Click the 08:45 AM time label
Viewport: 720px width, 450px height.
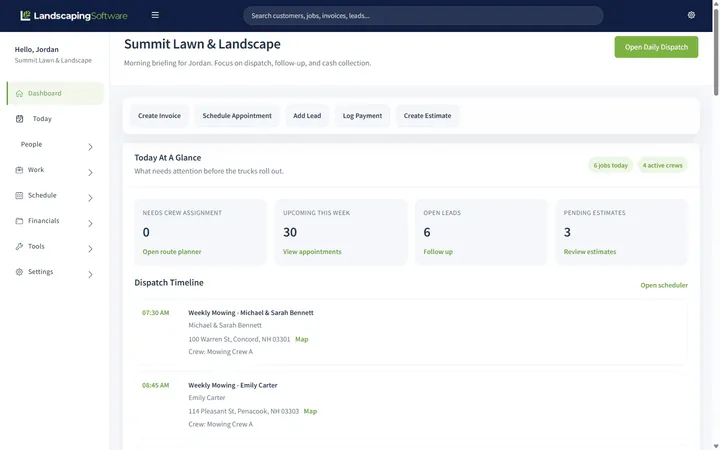click(x=156, y=385)
